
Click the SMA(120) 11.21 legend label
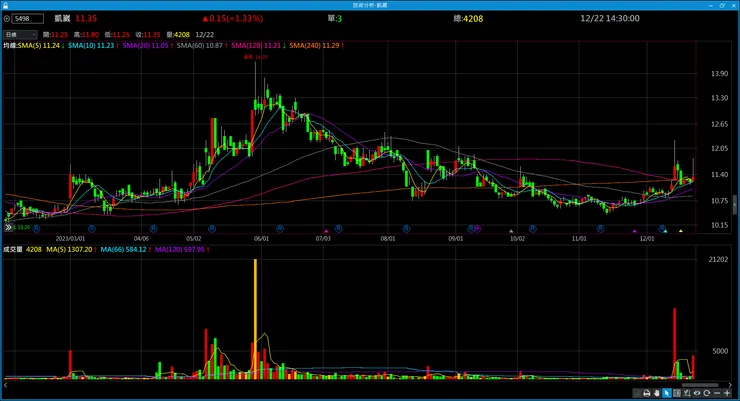[x=256, y=46]
